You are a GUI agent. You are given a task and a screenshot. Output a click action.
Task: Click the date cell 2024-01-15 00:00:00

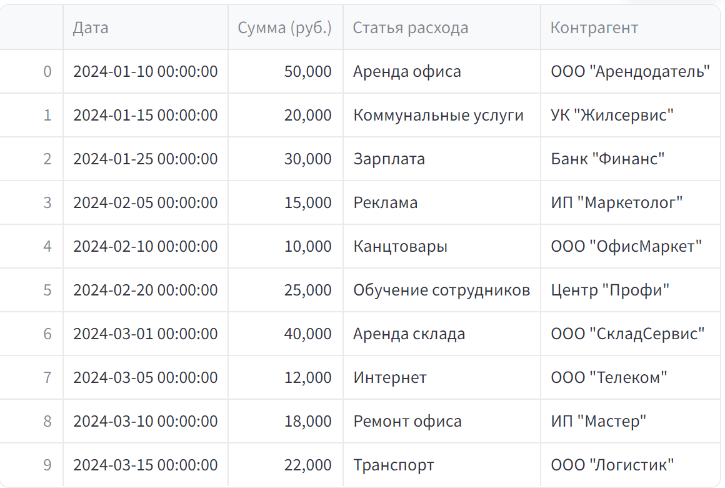tap(146, 115)
